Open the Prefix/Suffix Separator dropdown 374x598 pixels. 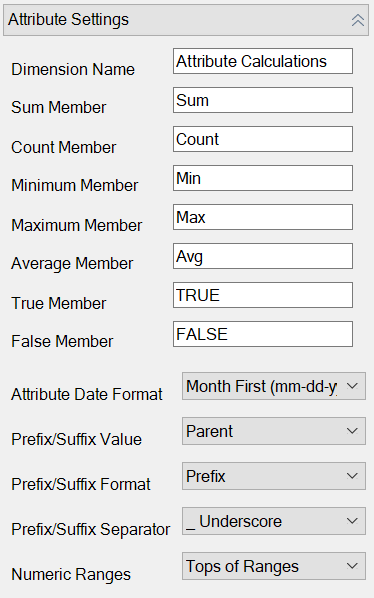click(x=274, y=521)
